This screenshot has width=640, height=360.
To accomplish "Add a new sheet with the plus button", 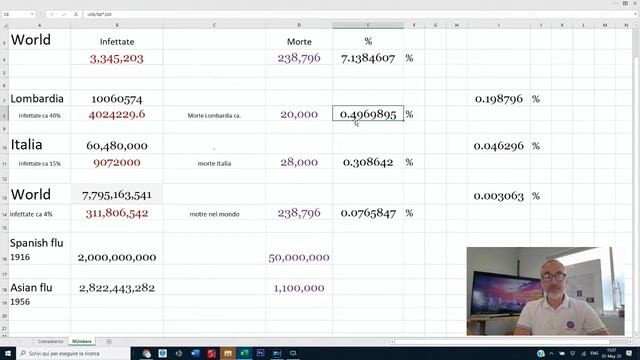I will pos(109,342).
